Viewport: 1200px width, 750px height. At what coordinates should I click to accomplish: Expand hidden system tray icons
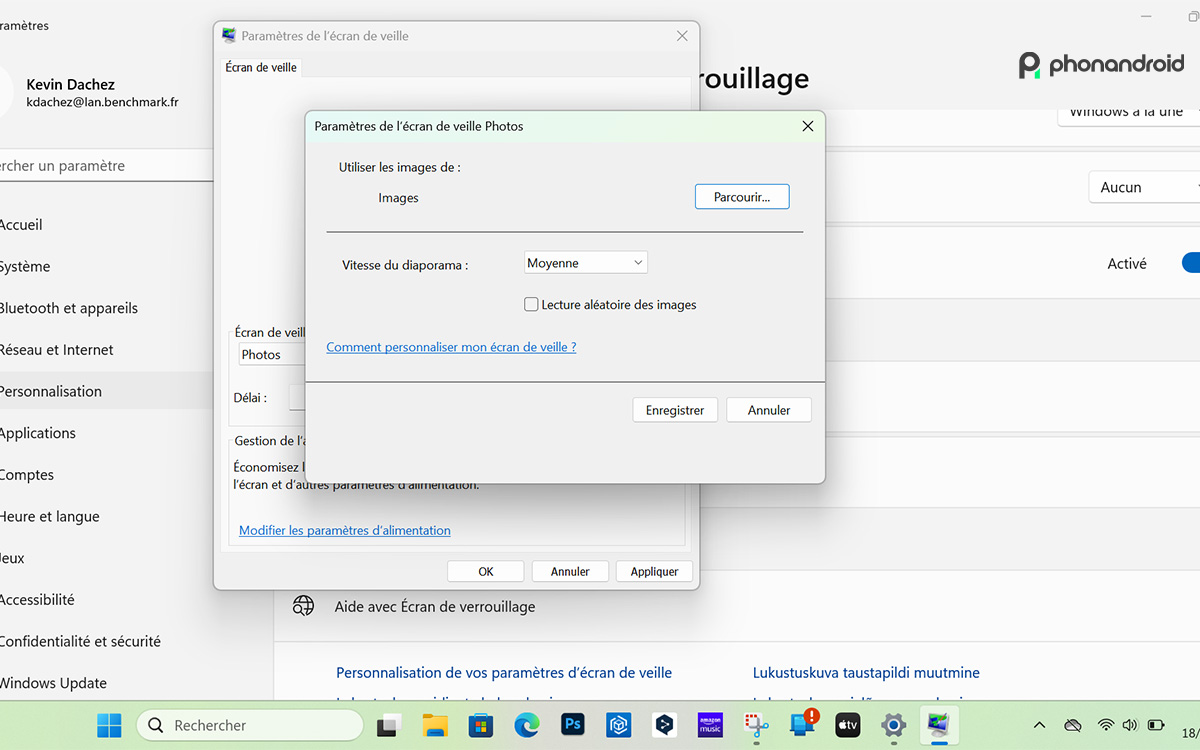tap(1039, 725)
